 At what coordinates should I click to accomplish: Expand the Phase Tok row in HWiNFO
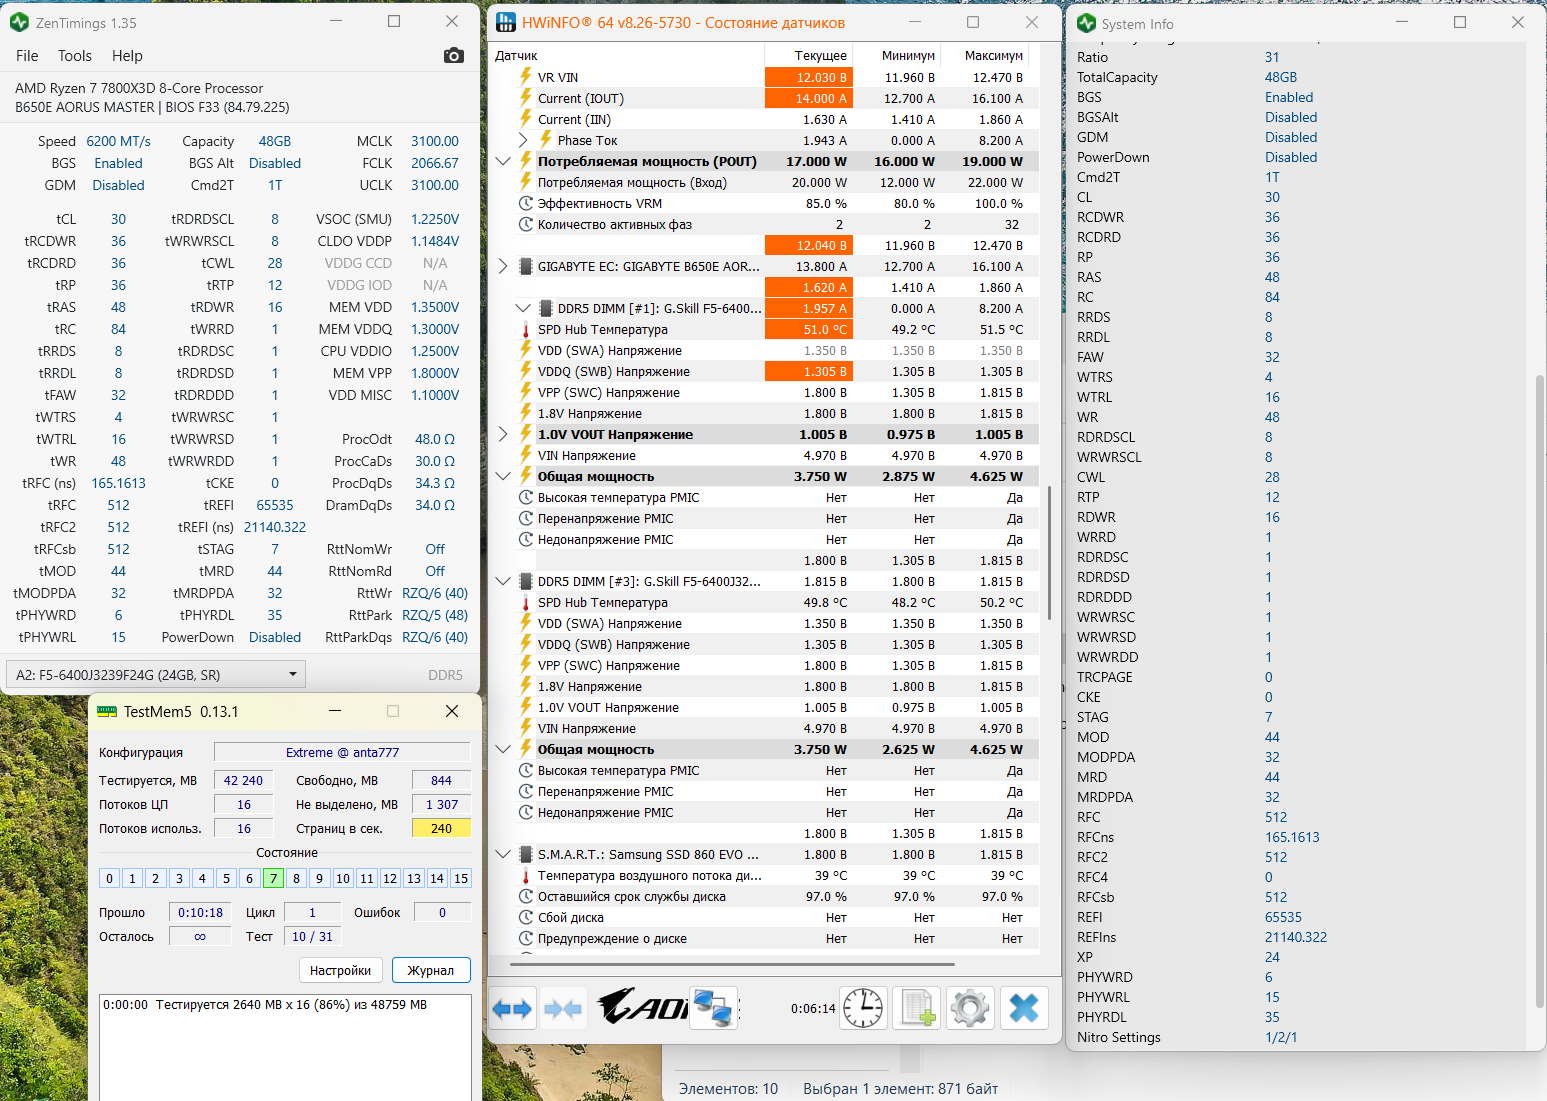tap(523, 140)
